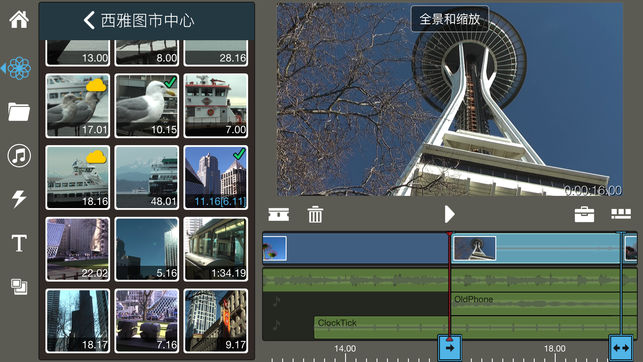This screenshot has height=362, width=643.
Task: Select partially visible clip 8.00
Action: pos(147,53)
